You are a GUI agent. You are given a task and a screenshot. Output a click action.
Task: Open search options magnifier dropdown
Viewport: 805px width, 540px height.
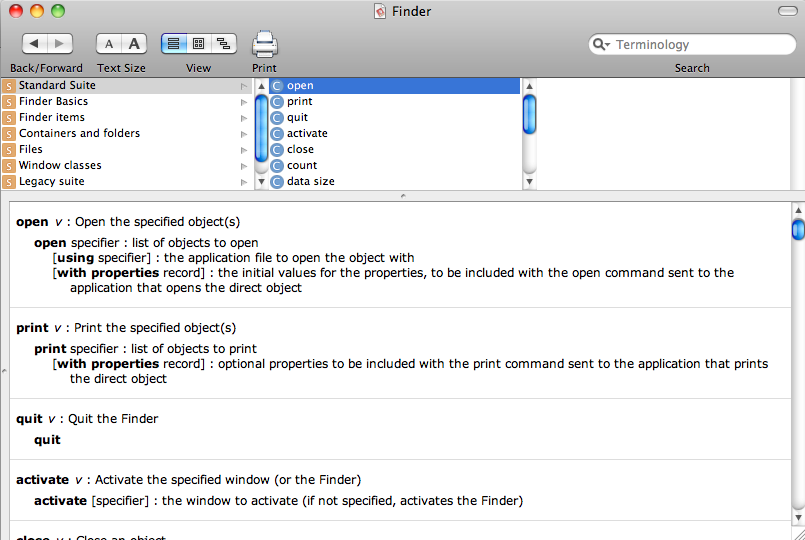(x=601, y=45)
